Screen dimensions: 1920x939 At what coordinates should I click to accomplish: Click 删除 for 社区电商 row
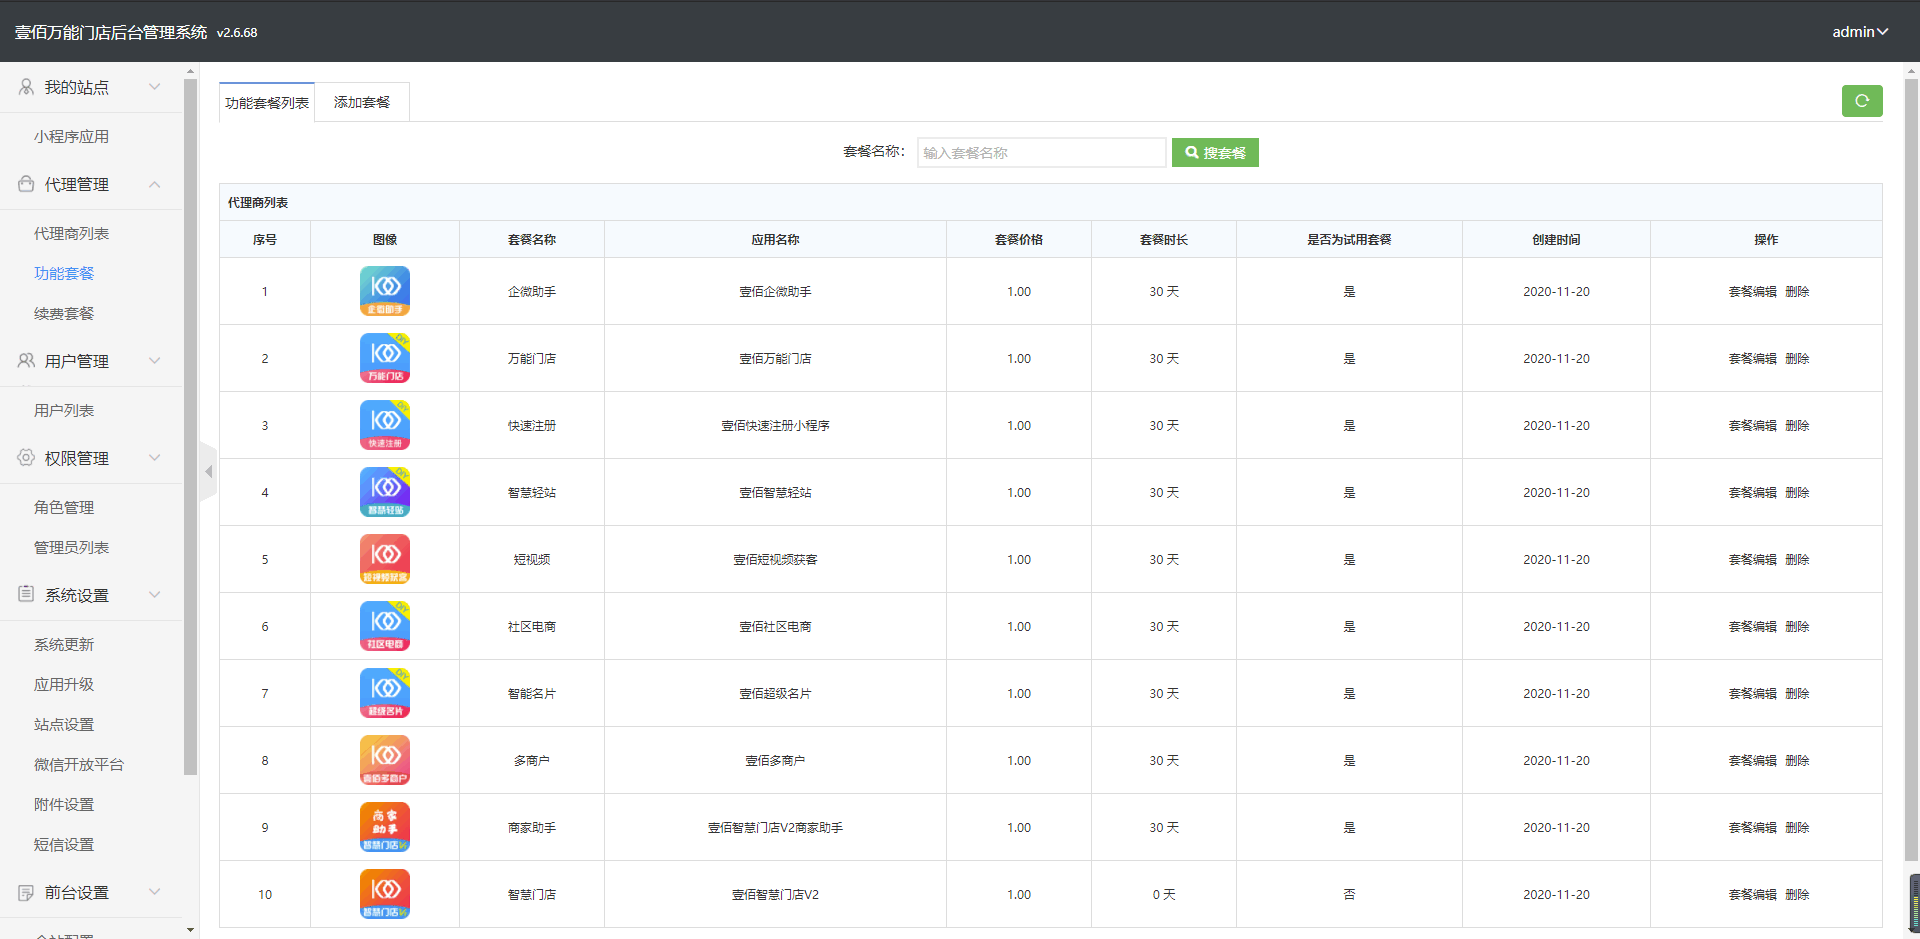1797,626
